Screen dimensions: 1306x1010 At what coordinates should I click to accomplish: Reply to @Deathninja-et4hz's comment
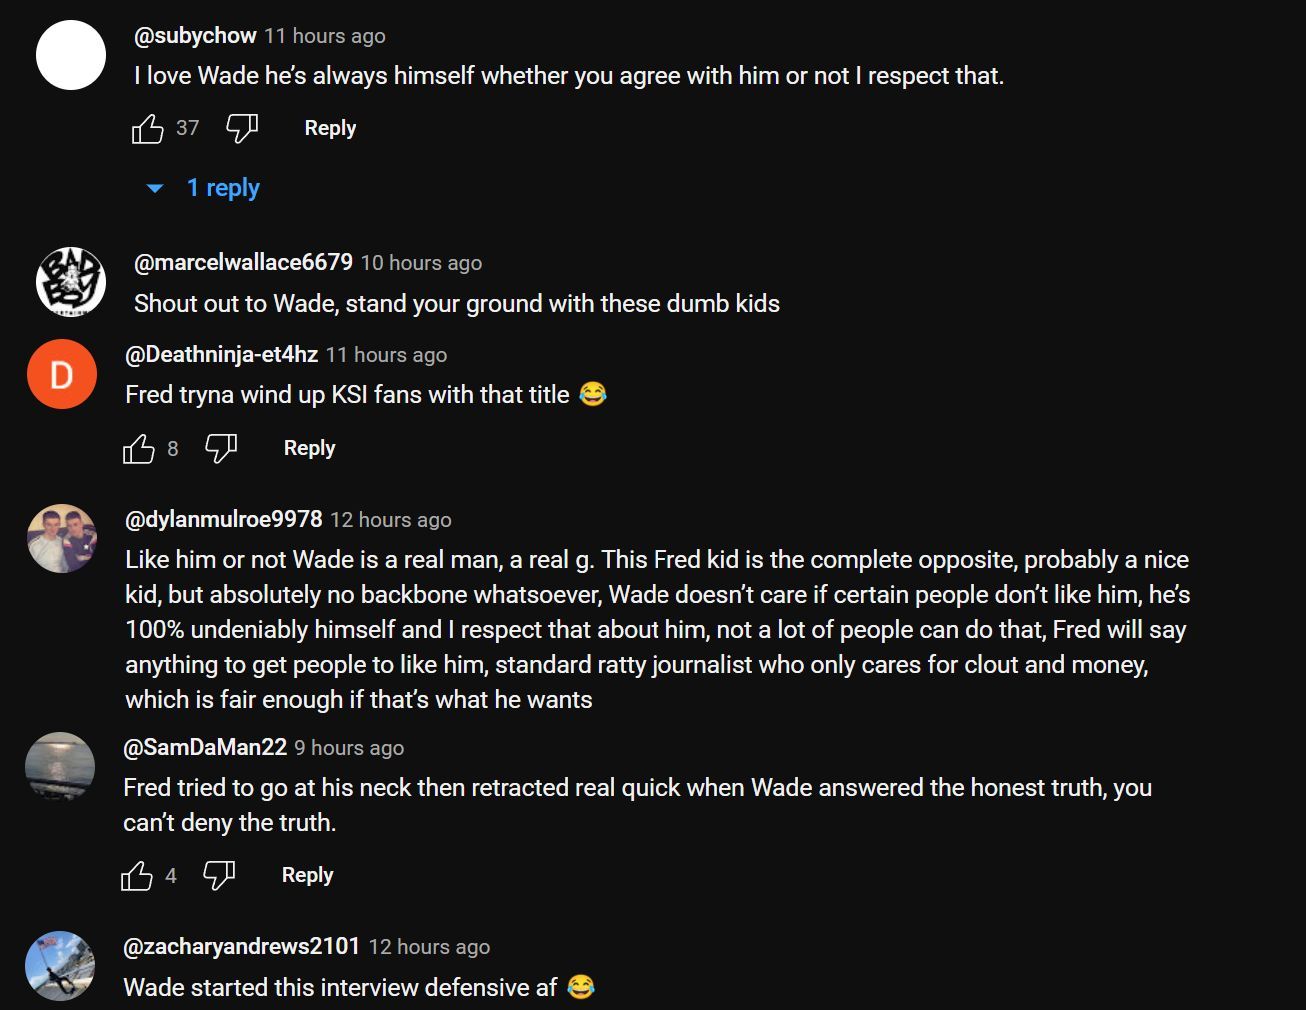tap(309, 448)
